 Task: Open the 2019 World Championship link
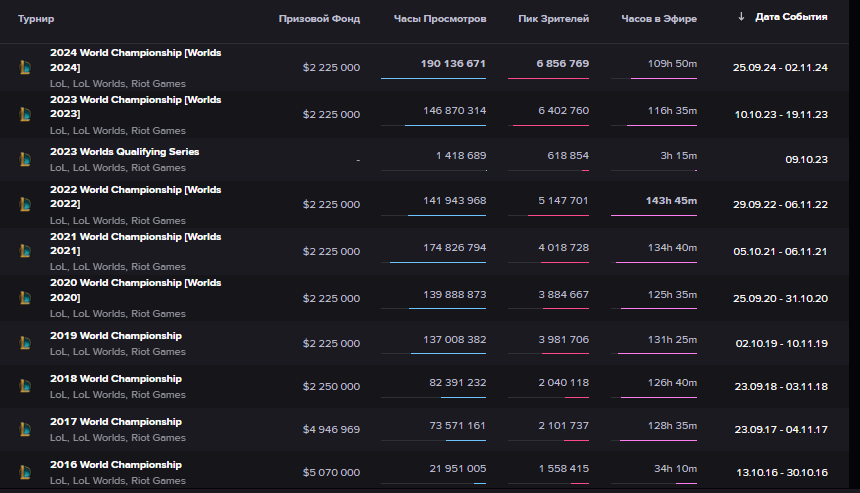point(116,336)
